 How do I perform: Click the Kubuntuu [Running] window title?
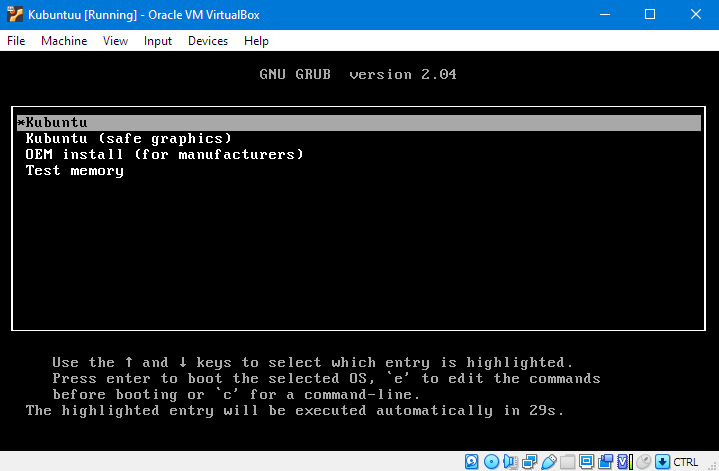[x=144, y=15]
